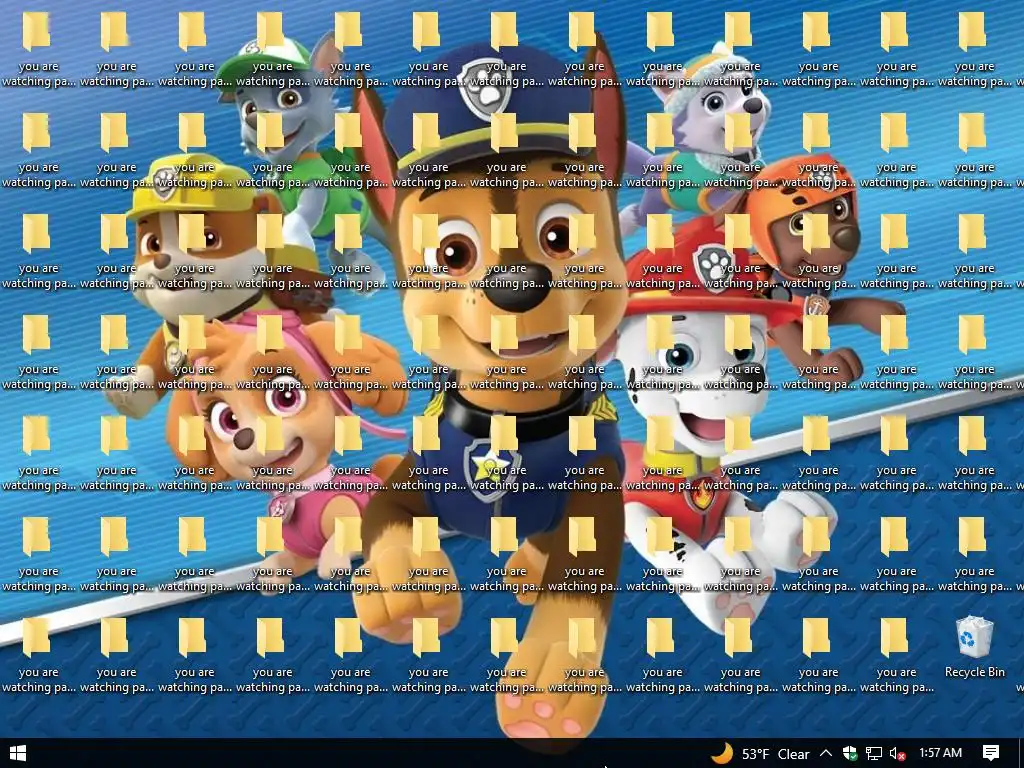Expand the hidden tray icons chevron
Viewport: 1024px width, 768px height.
pyautogui.click(x=826, y=754)
